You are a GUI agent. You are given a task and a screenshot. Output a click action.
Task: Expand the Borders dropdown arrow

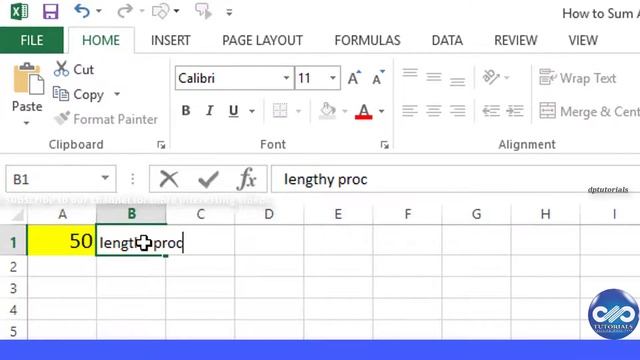[298, 111]
